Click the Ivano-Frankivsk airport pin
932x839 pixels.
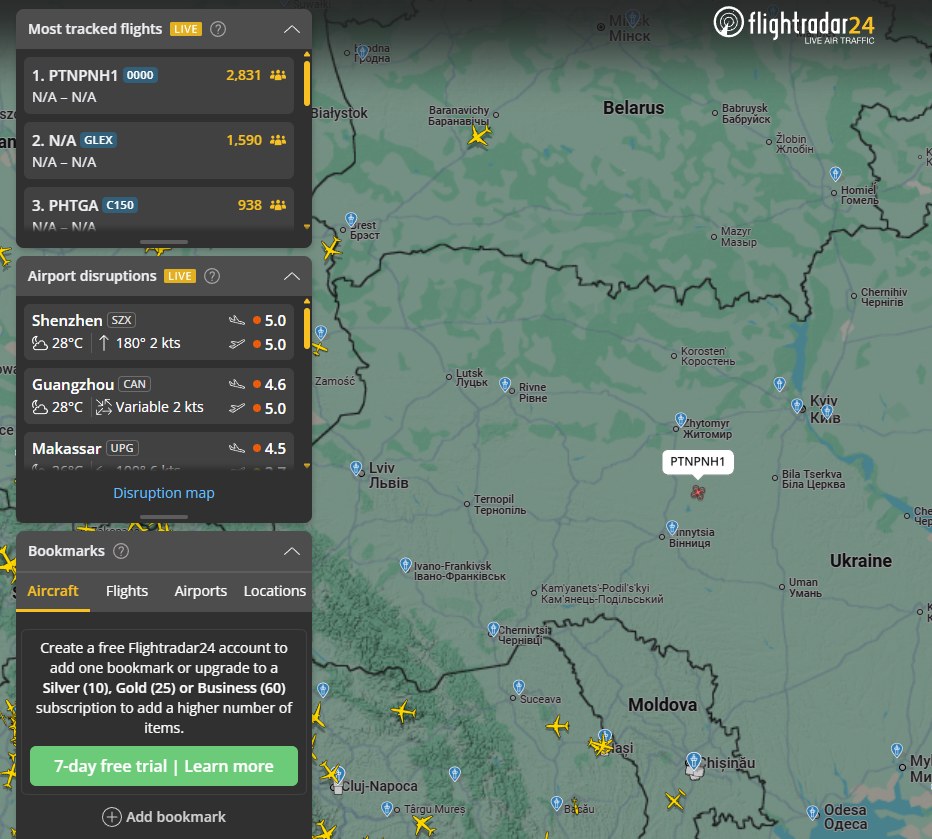click(406, 564)
